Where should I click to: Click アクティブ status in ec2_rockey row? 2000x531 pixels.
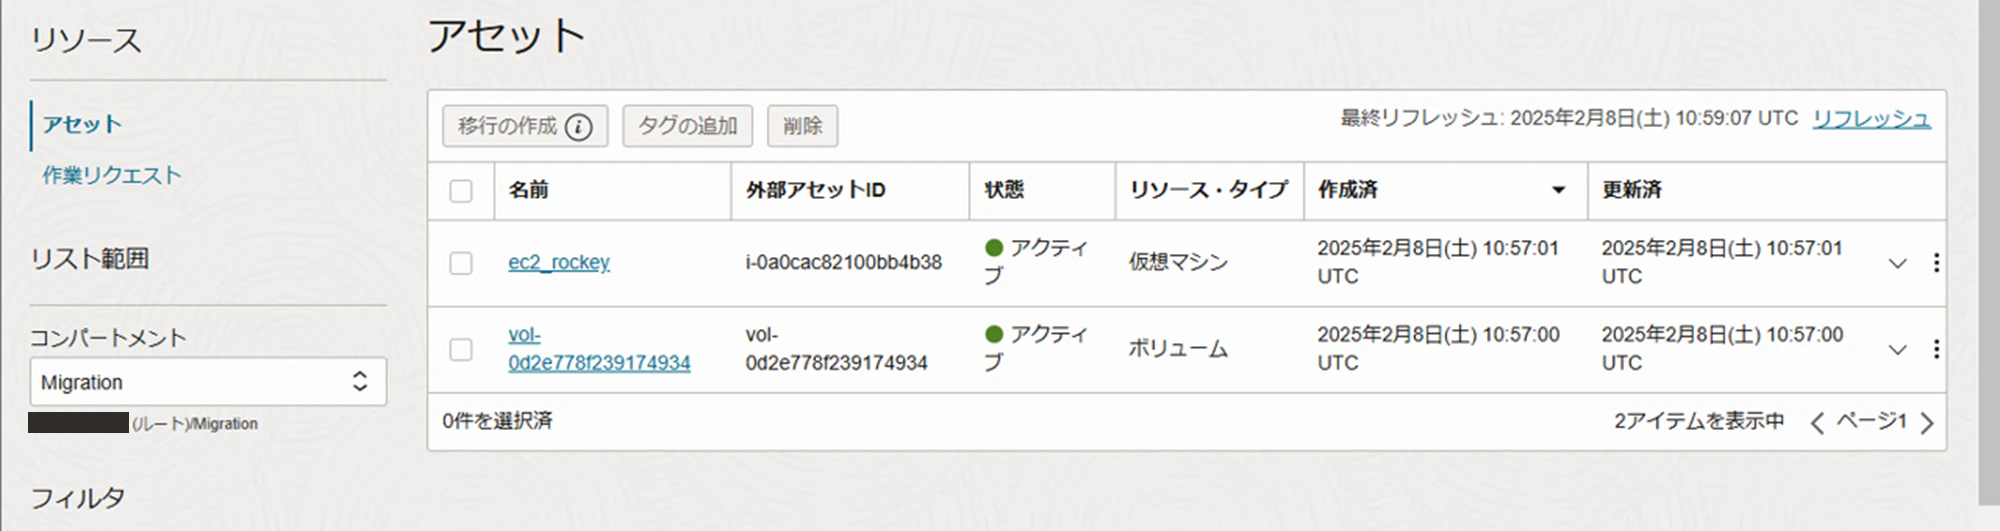tap(1036, 261)
